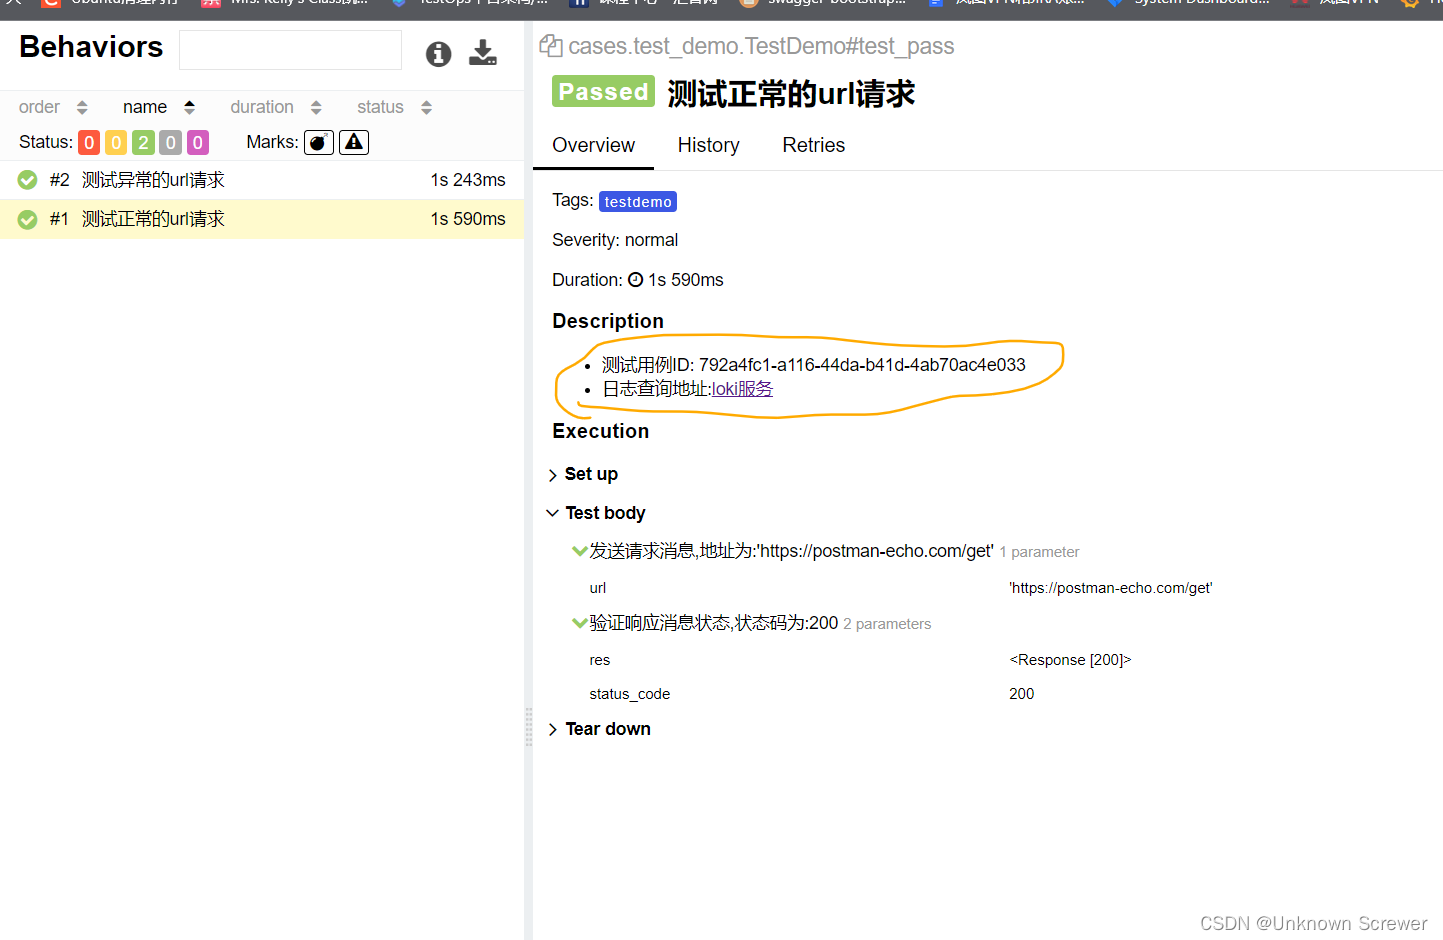Click the cases.test_demo.TestDemo#test_pass path
Viewport: 1443px width, 940px height.
click(x=761, y=46)
